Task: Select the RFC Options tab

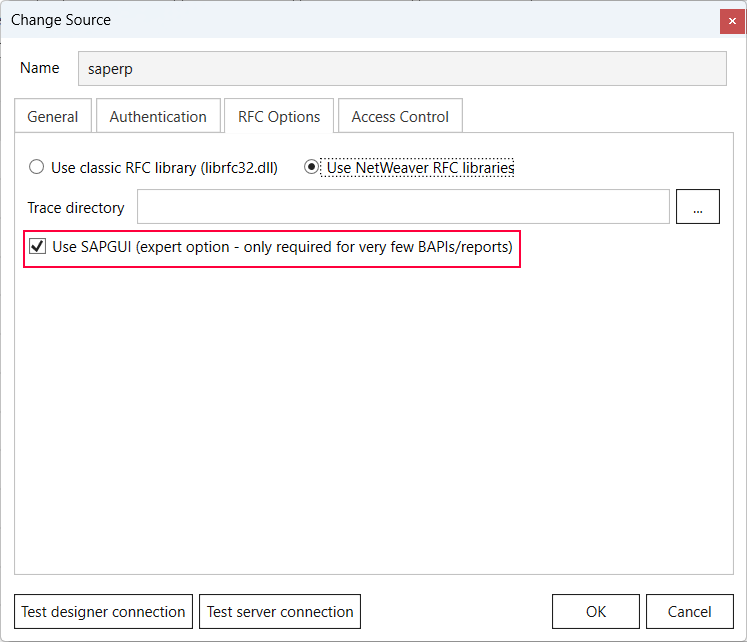Action: tap(279, 117)
